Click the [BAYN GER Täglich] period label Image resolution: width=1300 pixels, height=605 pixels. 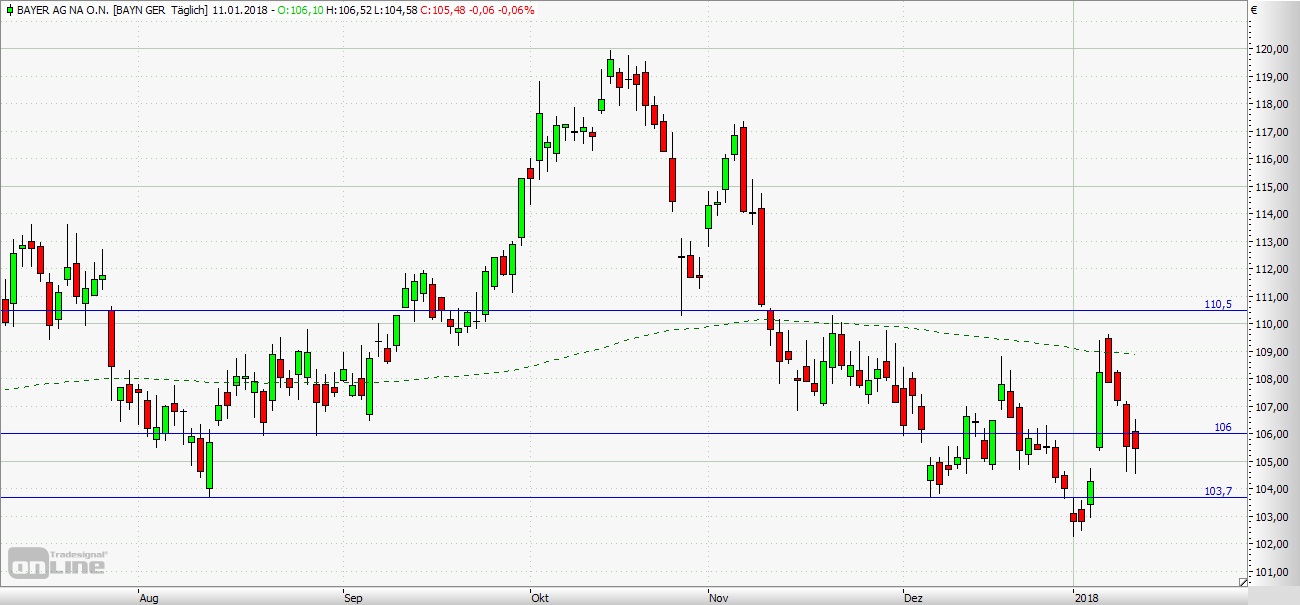point(161,10)
